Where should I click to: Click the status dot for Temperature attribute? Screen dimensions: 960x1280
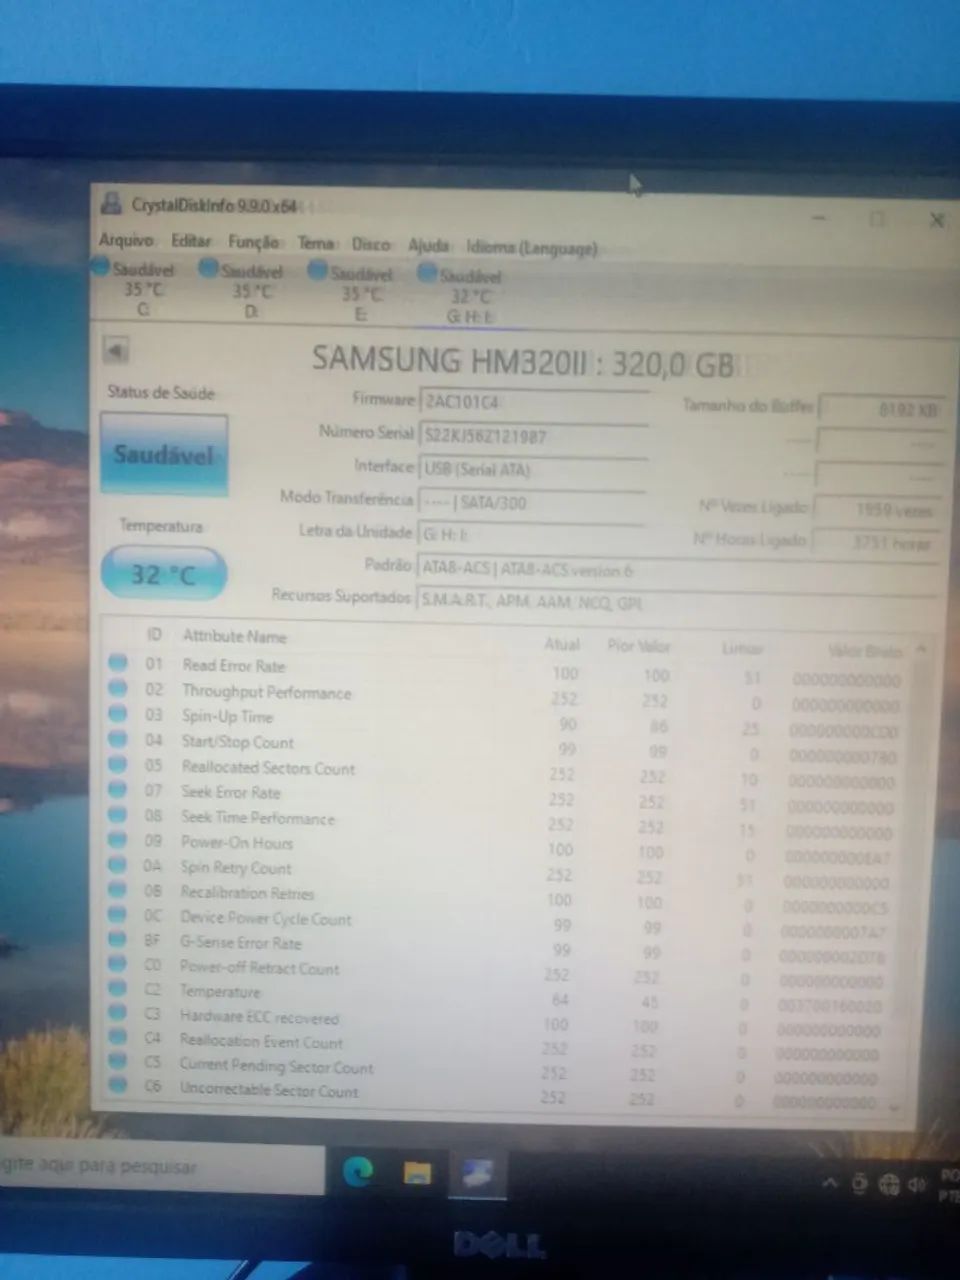118,988
